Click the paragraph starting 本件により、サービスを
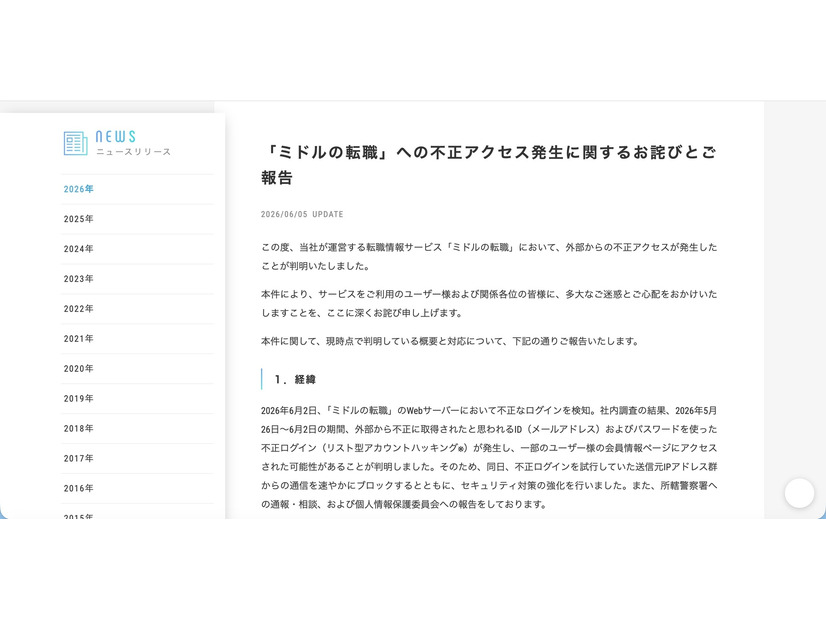The image size is (826, 620). pyautogui.click(x=489, y=303)
